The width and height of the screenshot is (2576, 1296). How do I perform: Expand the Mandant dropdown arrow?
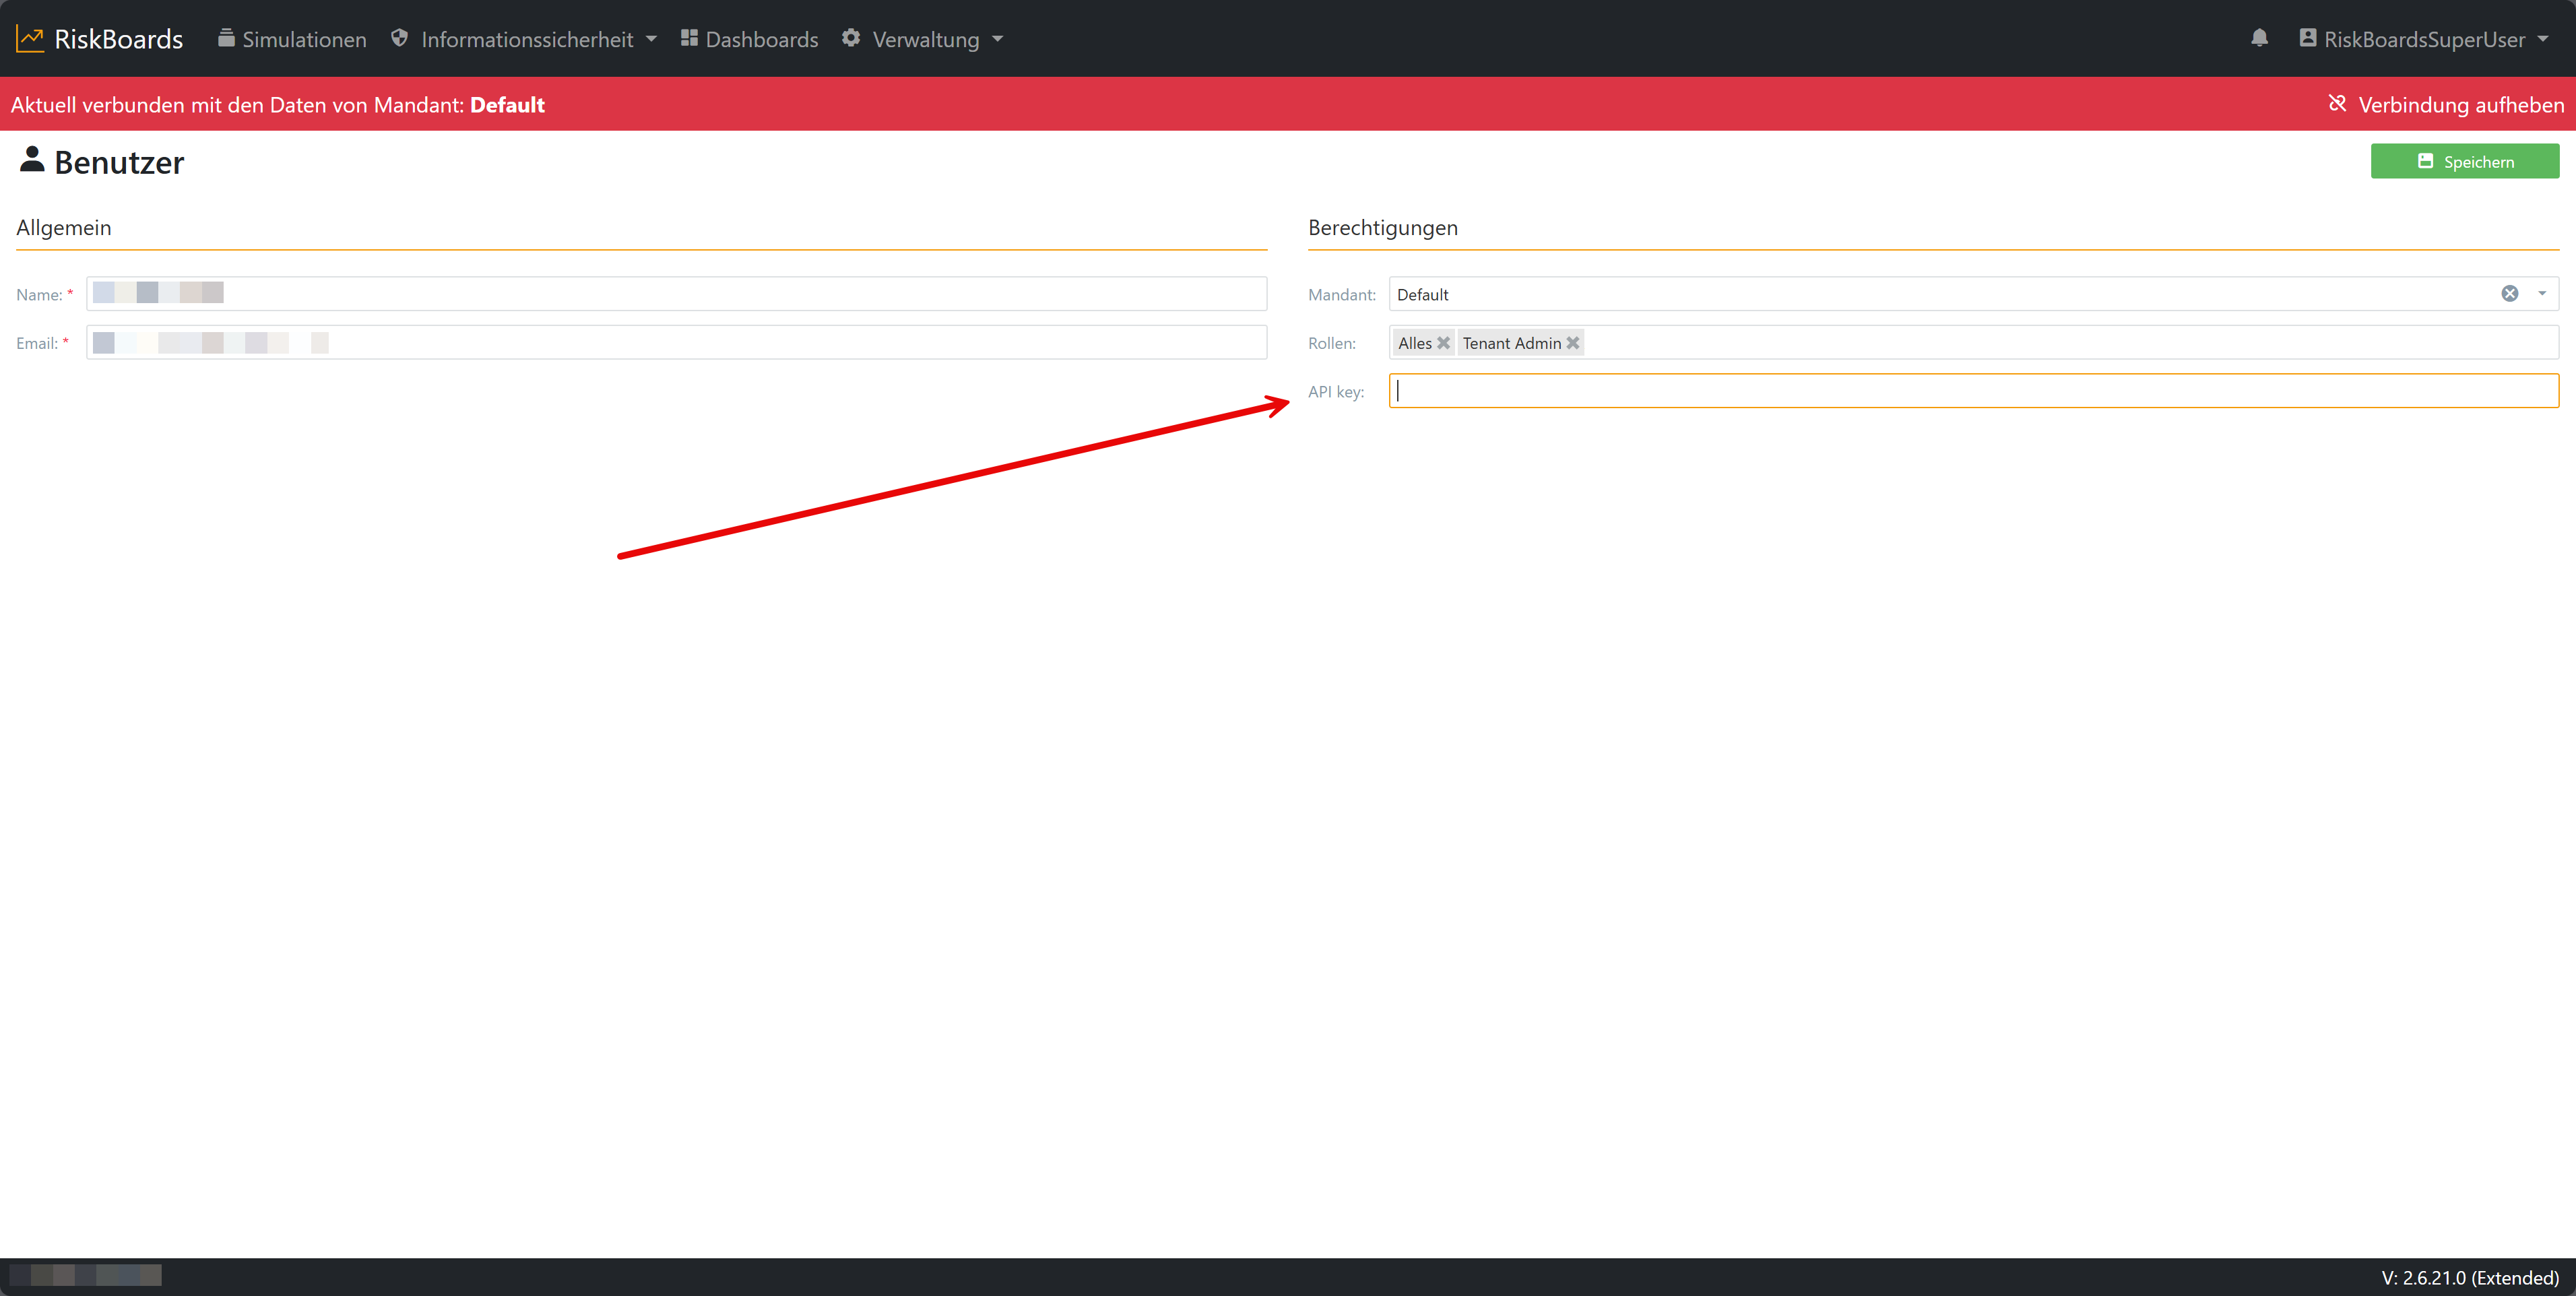[x=2542, y=294]
